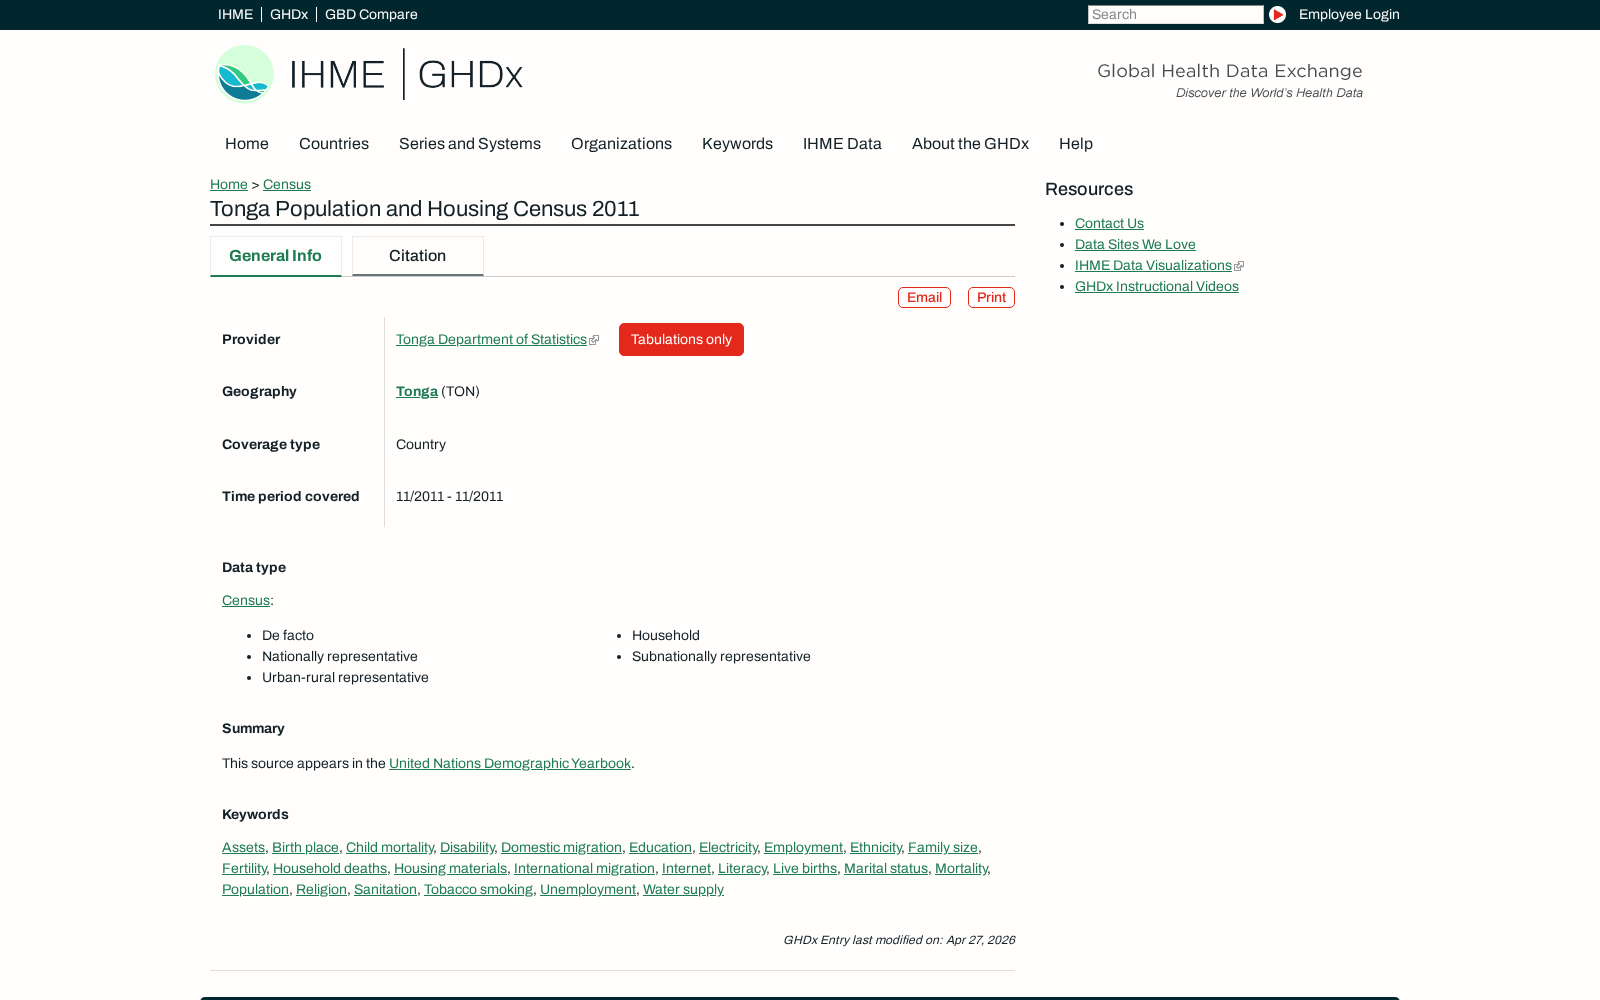Open IHME link in top bar
1600x1000 pixels.
coord(235,14)
